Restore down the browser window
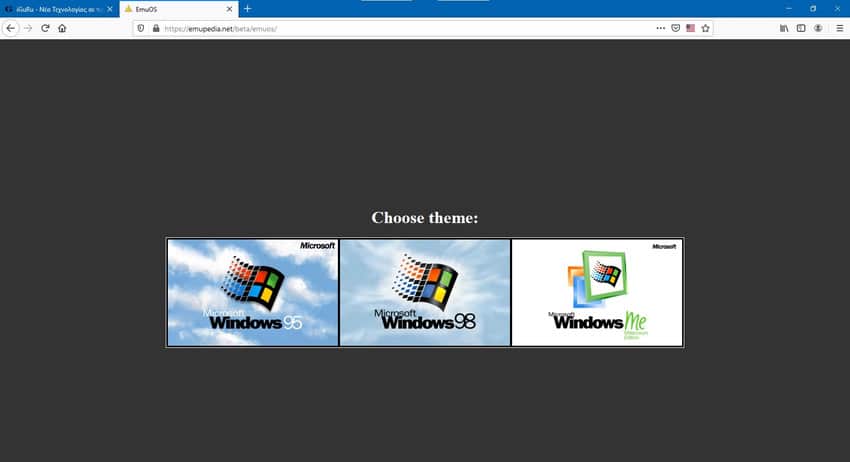850x462 pixels. click(x=813, y=9)
